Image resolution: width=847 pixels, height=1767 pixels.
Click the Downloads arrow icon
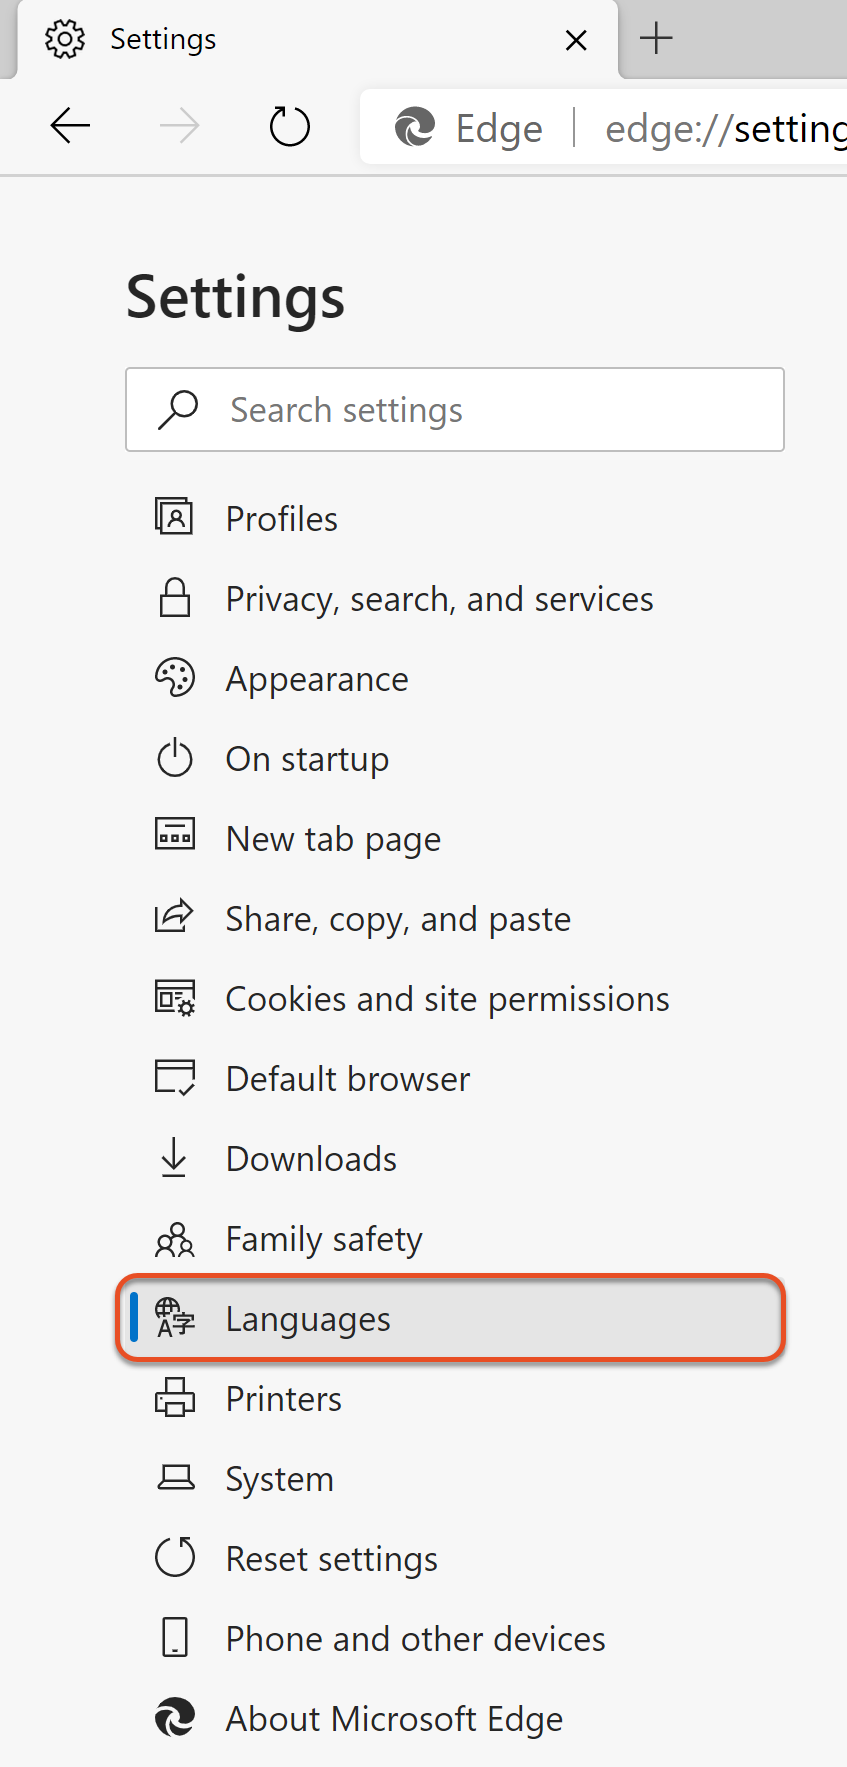point(174,1158)
